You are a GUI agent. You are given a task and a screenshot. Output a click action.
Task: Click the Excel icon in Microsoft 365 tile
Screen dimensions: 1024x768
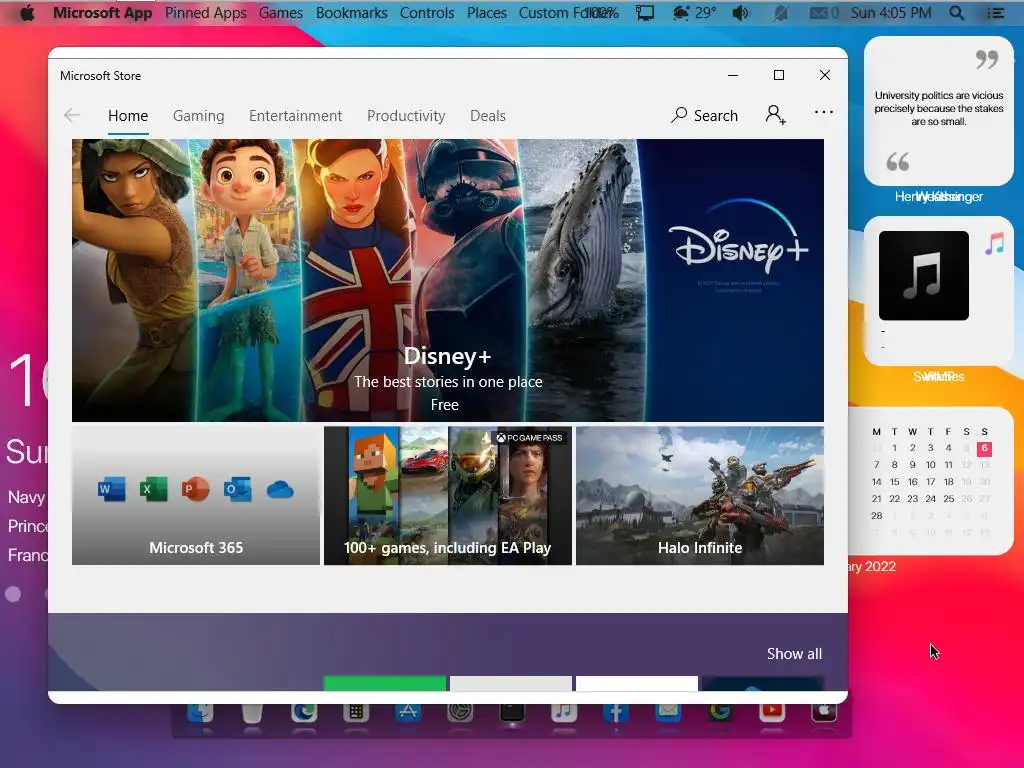(x=153, y=489)
